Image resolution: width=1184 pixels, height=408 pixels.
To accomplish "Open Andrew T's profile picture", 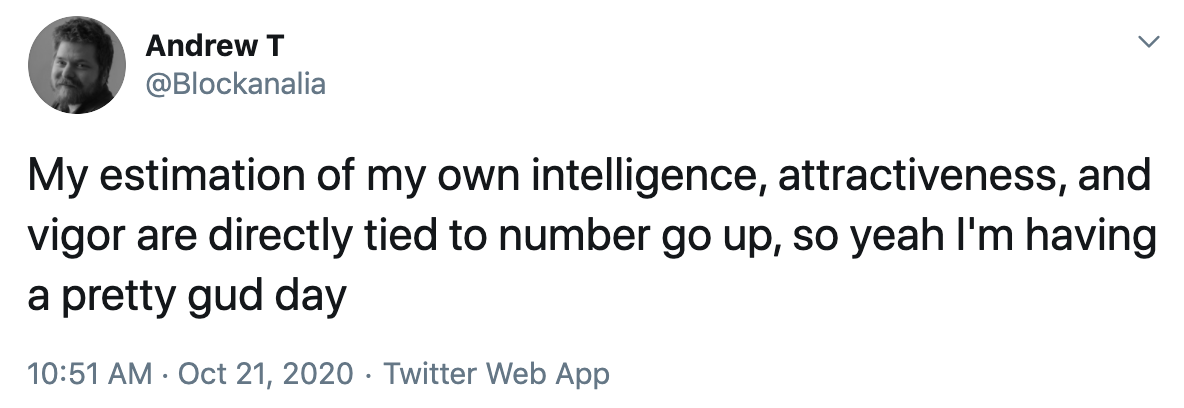I will [76, 65].
